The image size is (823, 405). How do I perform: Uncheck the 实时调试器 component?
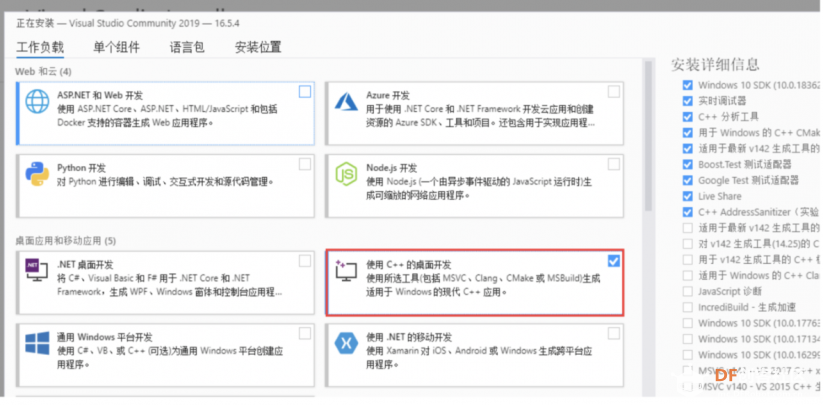click(x=688, y=101)
